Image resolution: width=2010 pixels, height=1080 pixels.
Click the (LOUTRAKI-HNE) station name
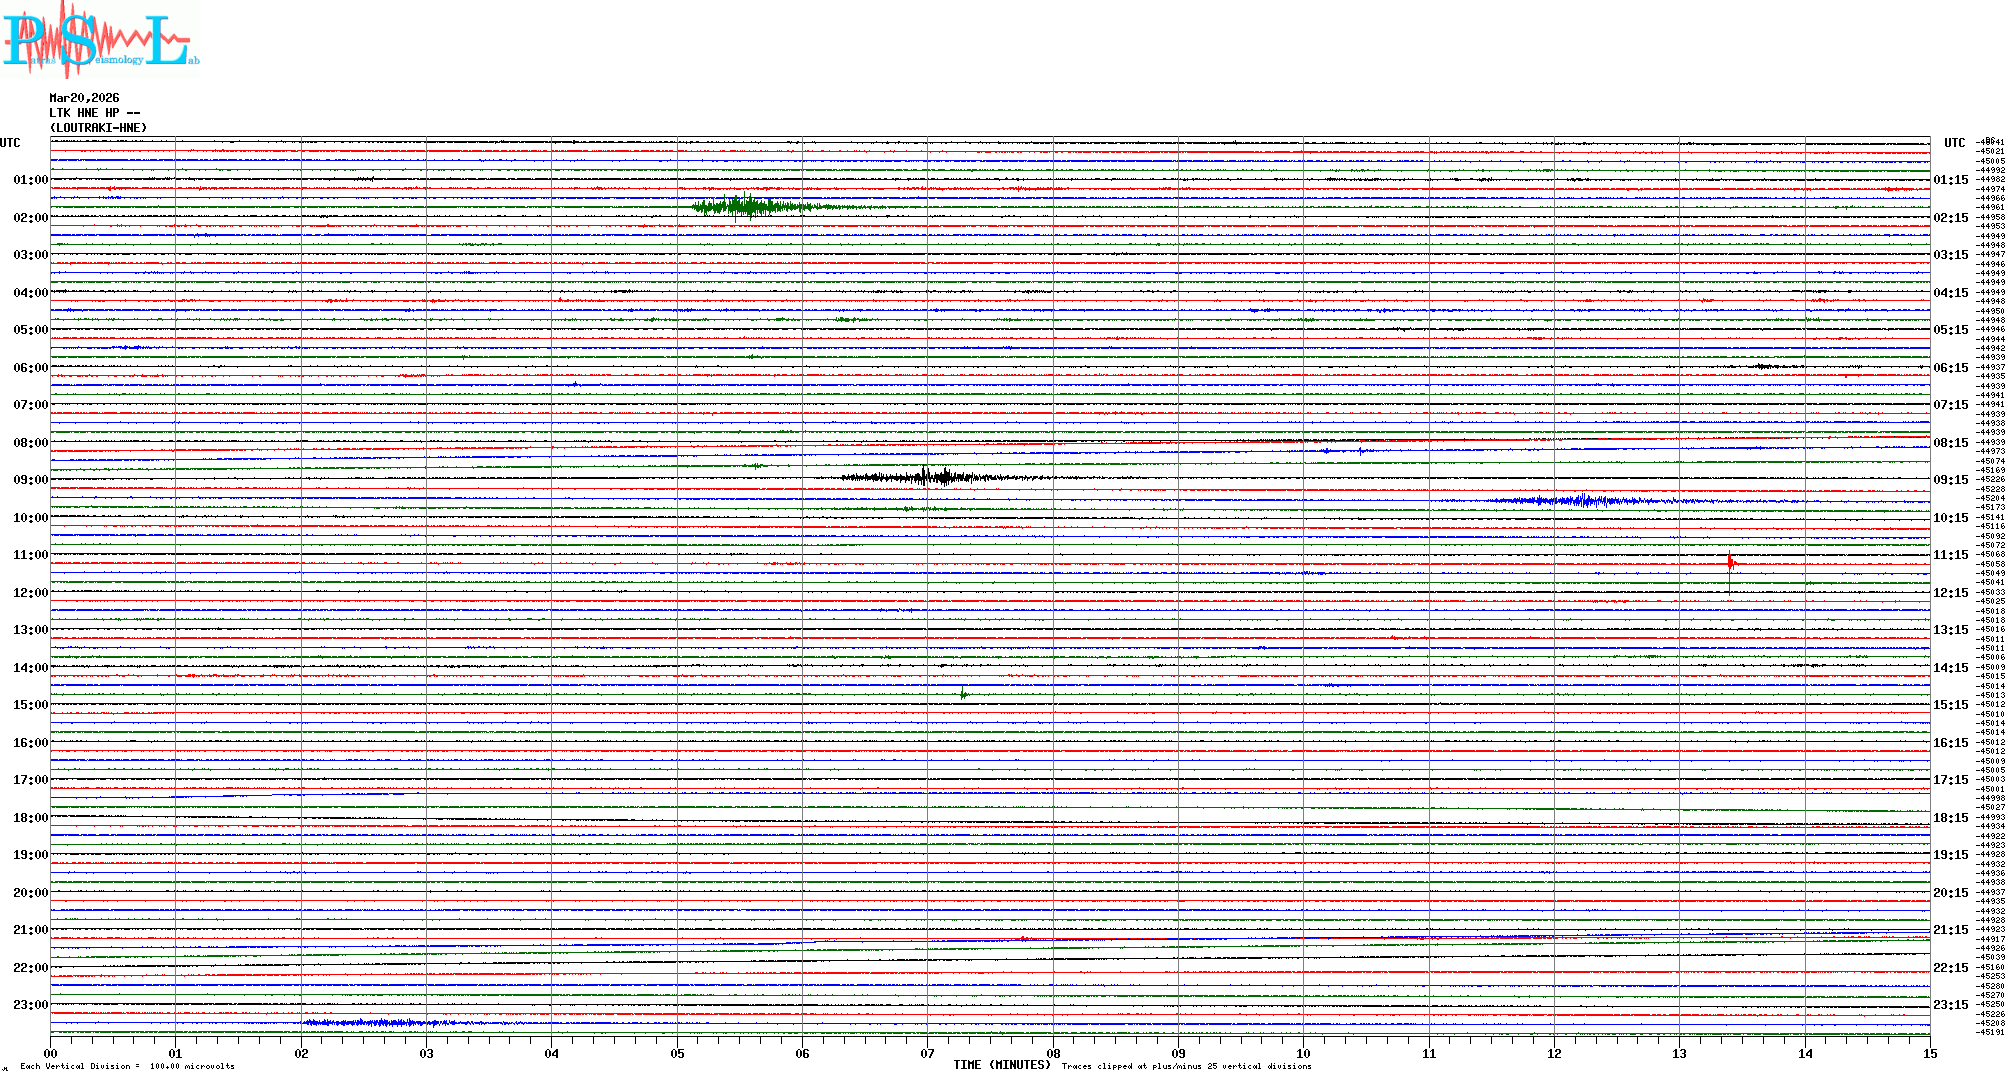point(98,128)
